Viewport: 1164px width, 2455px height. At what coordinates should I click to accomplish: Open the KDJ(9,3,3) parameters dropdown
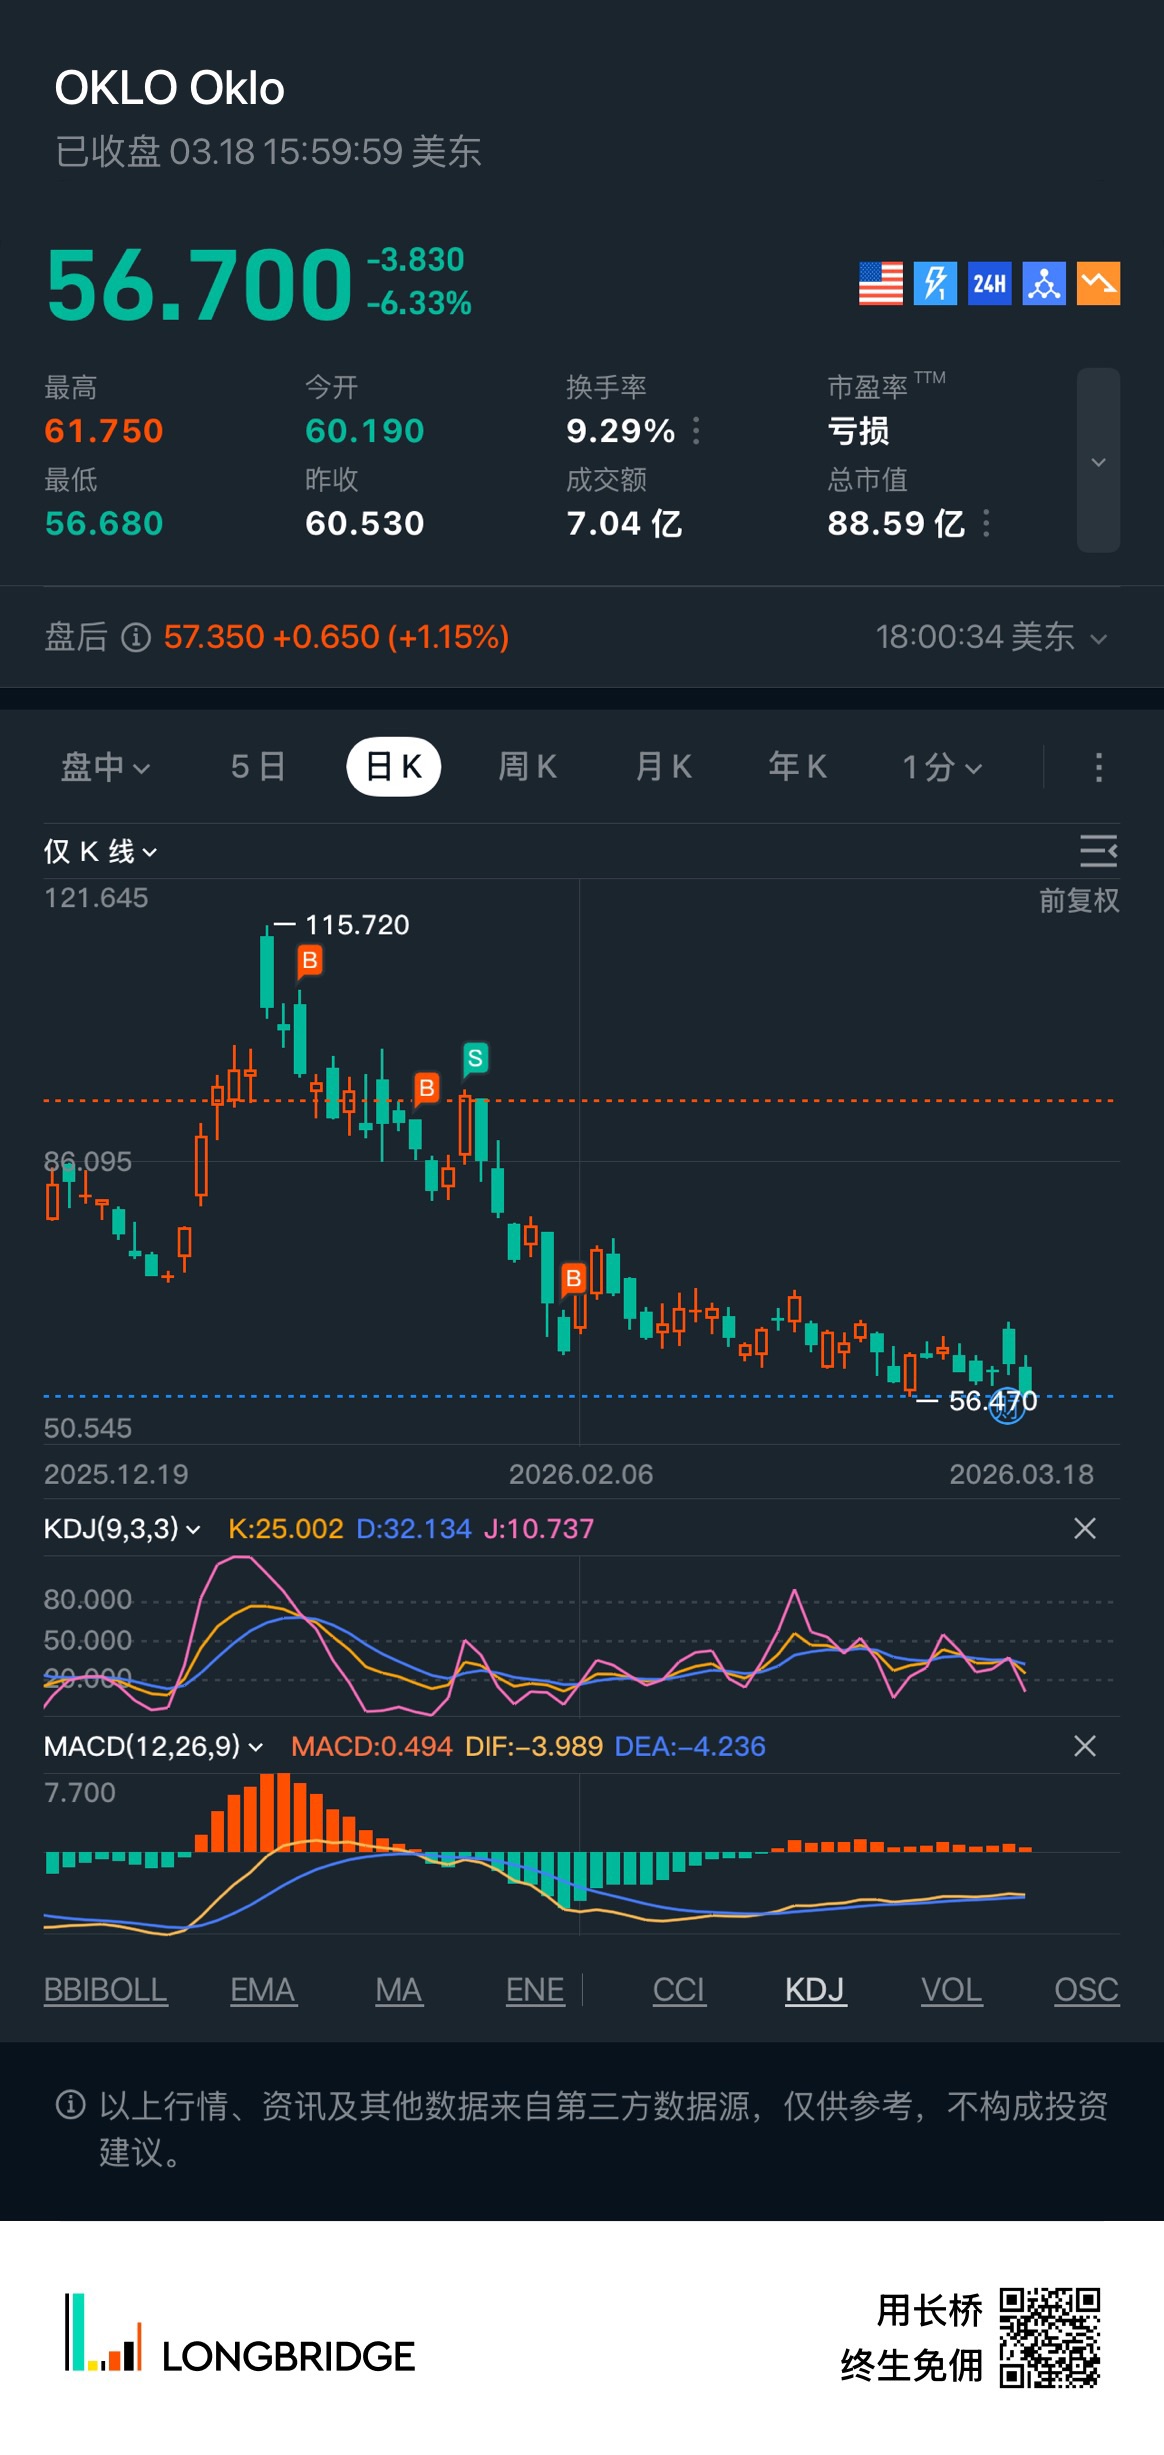[x=122, y=1528]
